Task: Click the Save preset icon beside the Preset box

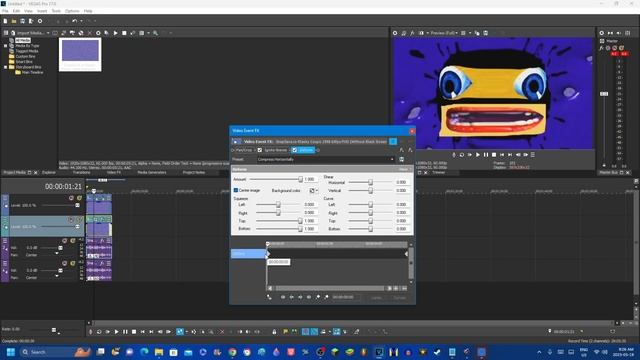Action: coord(402,160)
